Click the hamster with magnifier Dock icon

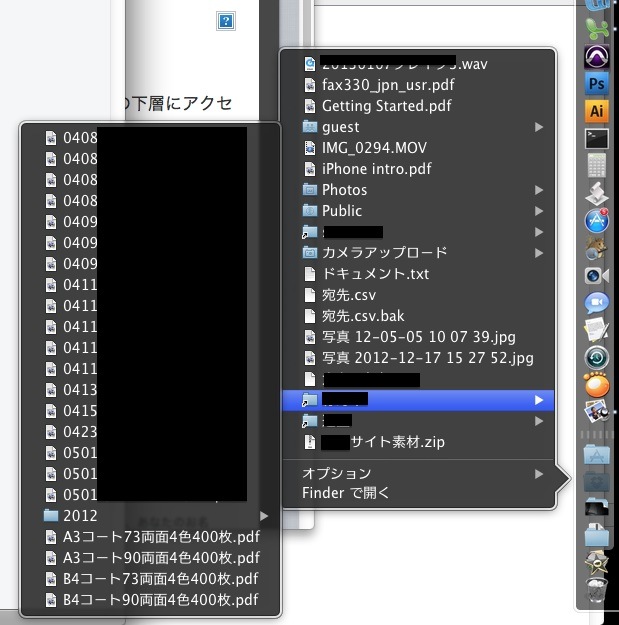point(597,248)
